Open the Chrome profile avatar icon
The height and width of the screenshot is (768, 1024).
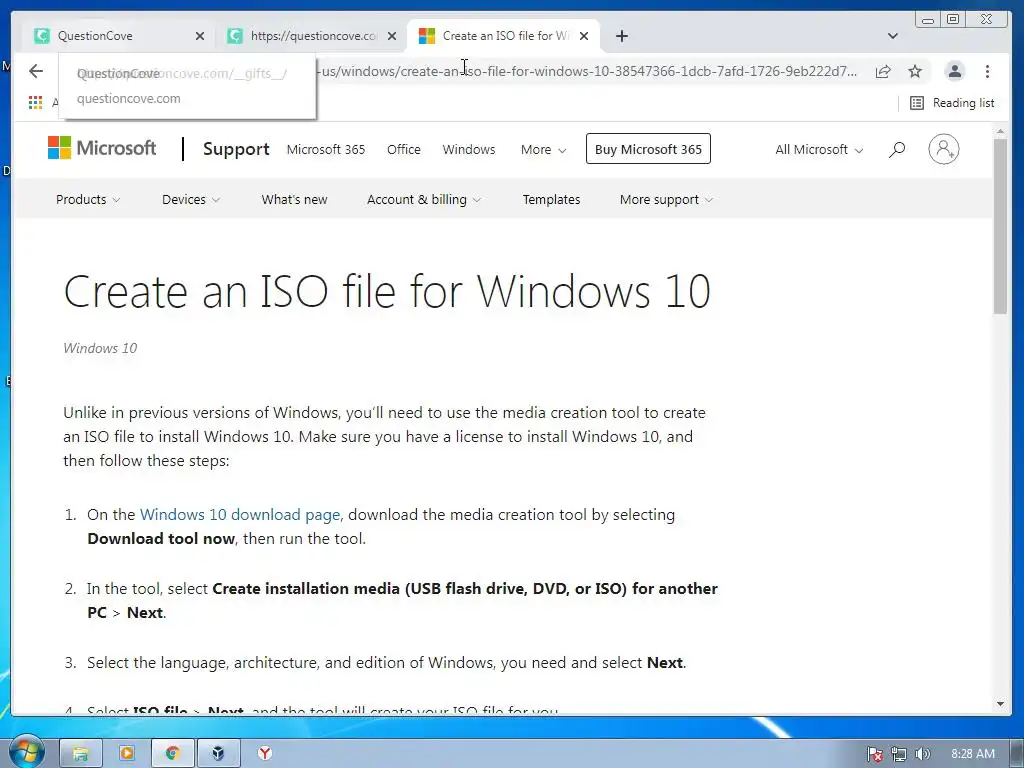click(x=955, y=71)
